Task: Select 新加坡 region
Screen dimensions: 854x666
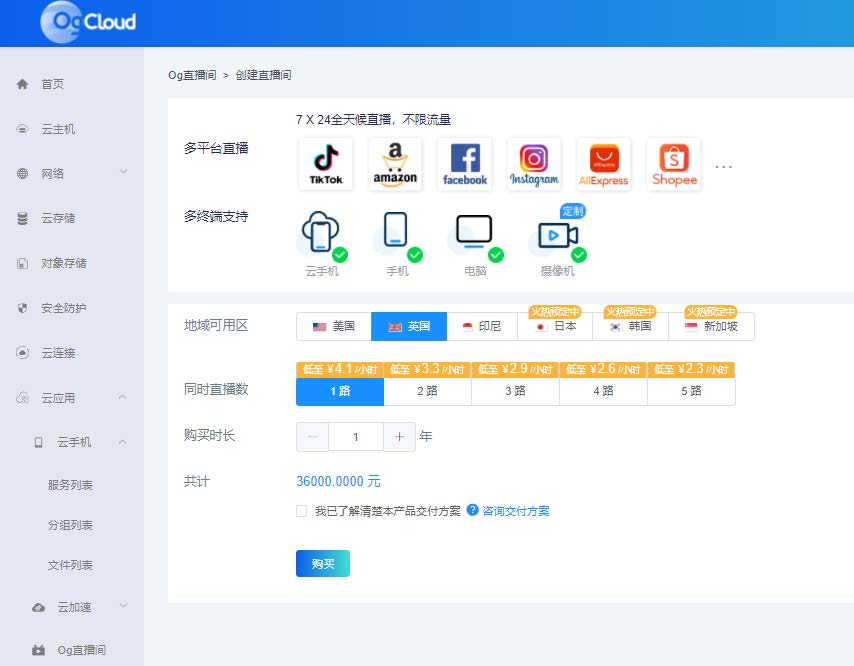Action: (x=711, y=326)
